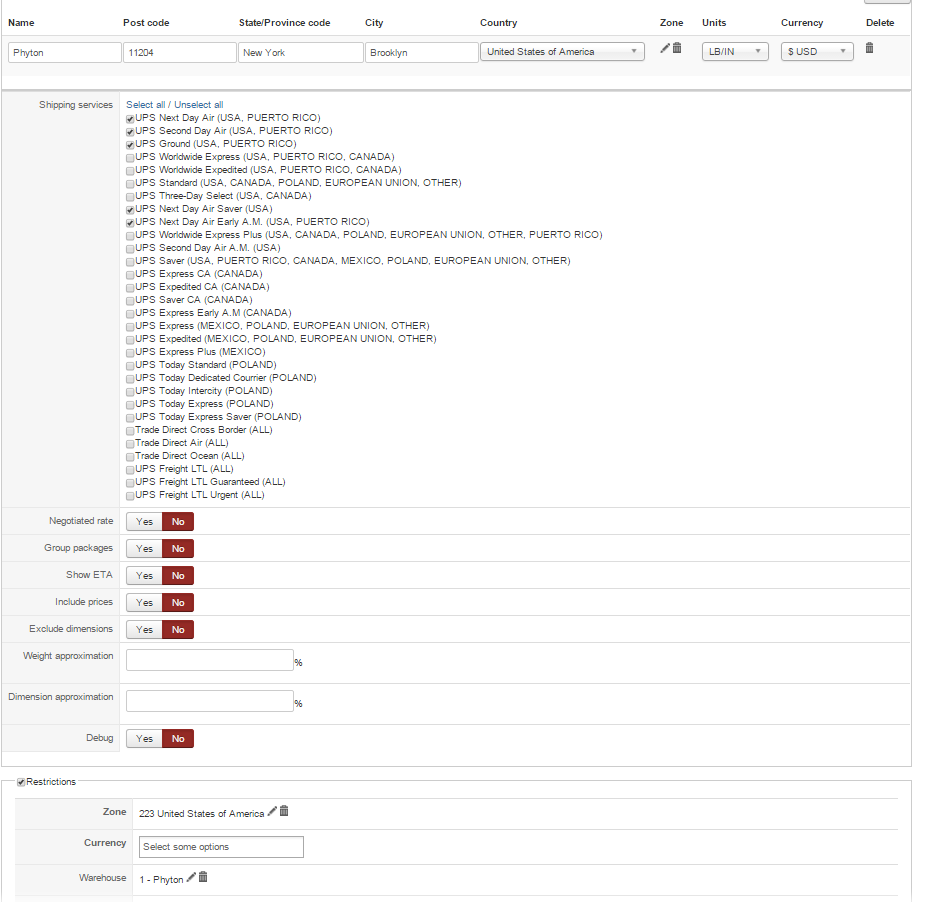Remove the zone with the trash icon beside the Country dropdown
Screen dimensions: 925x902
point(677,48)
